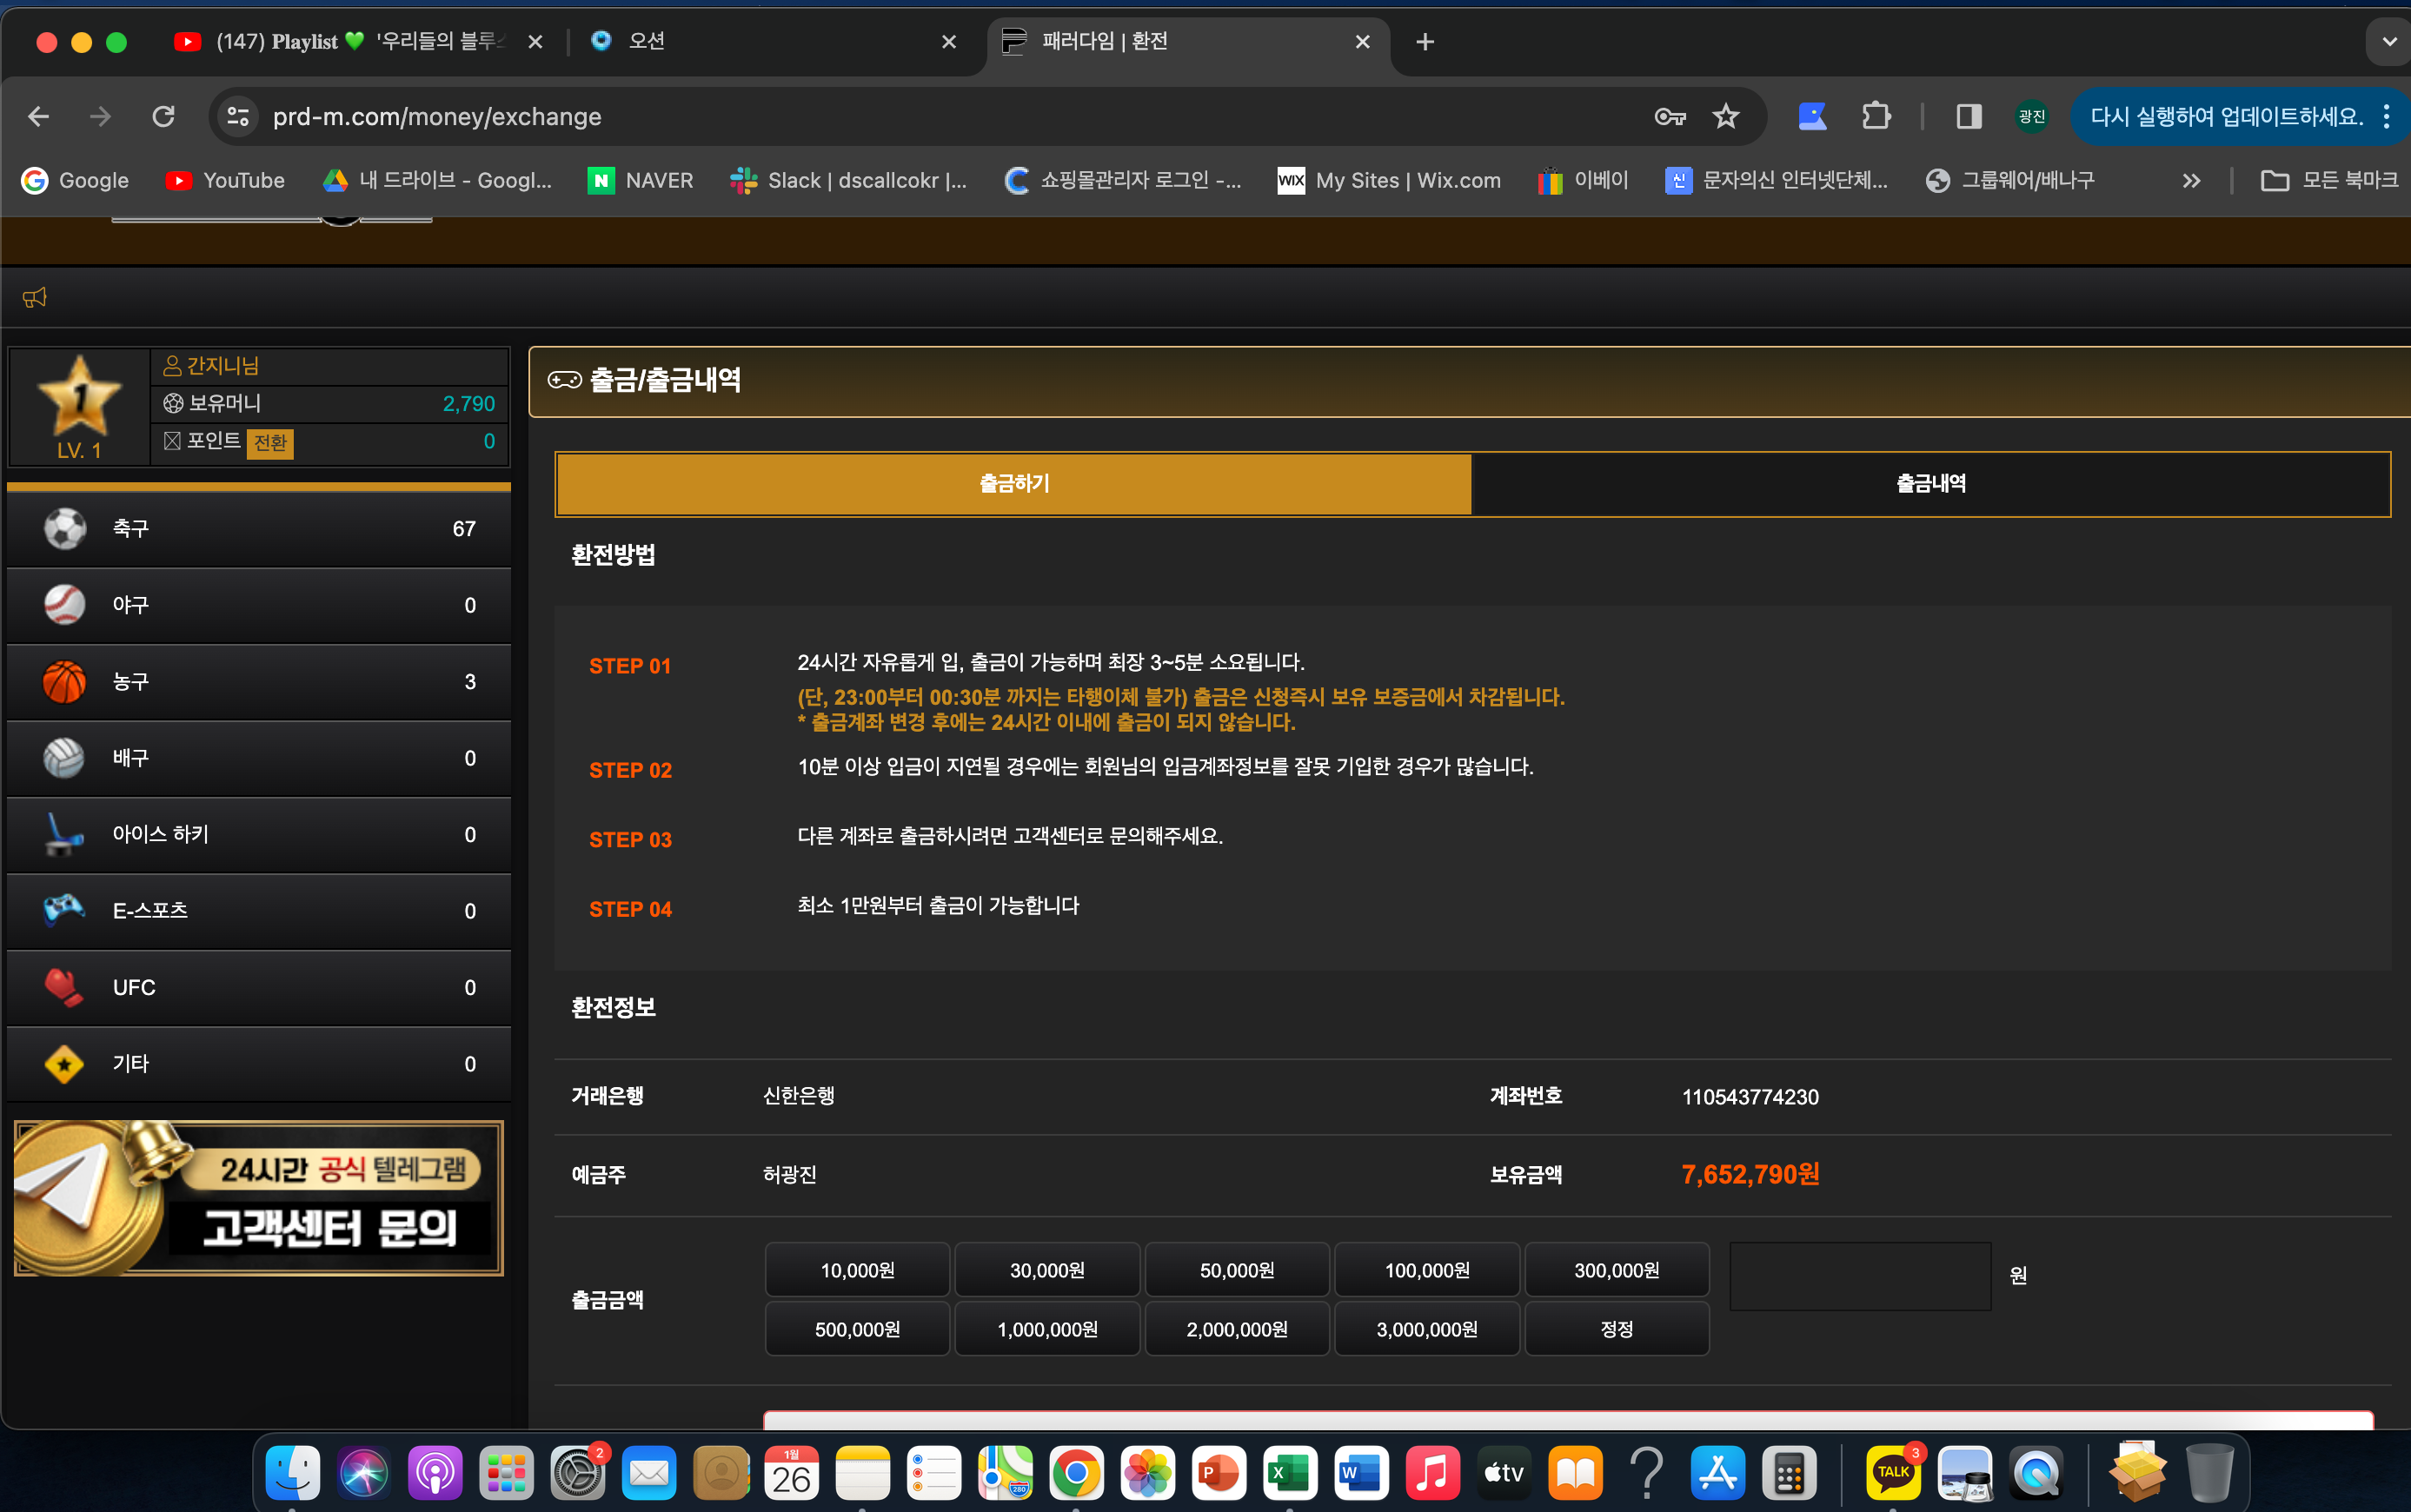Click the megaphone announcement icon

34,297
